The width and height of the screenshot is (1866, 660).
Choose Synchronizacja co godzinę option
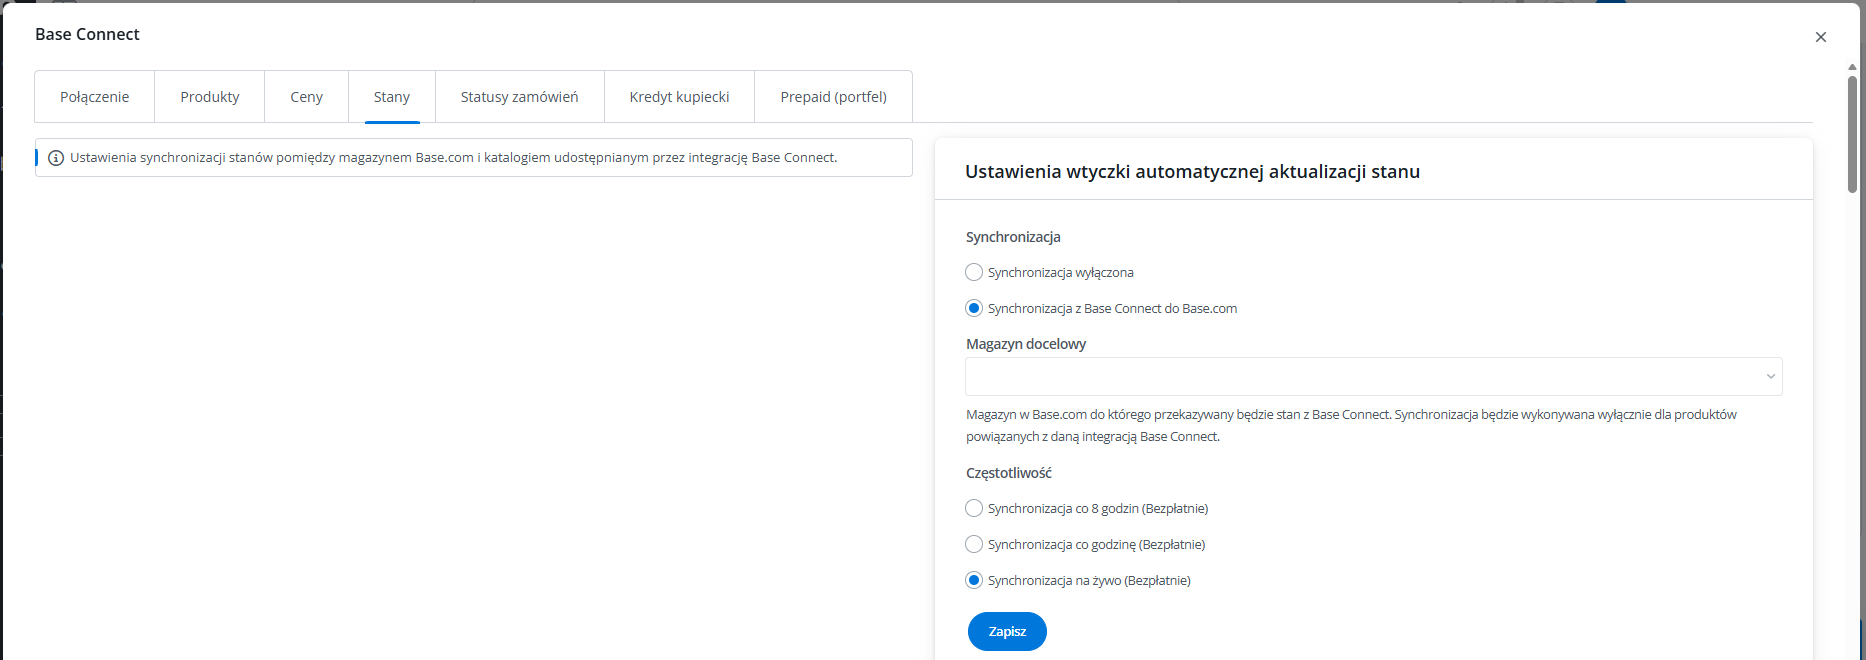click(974, 544)
